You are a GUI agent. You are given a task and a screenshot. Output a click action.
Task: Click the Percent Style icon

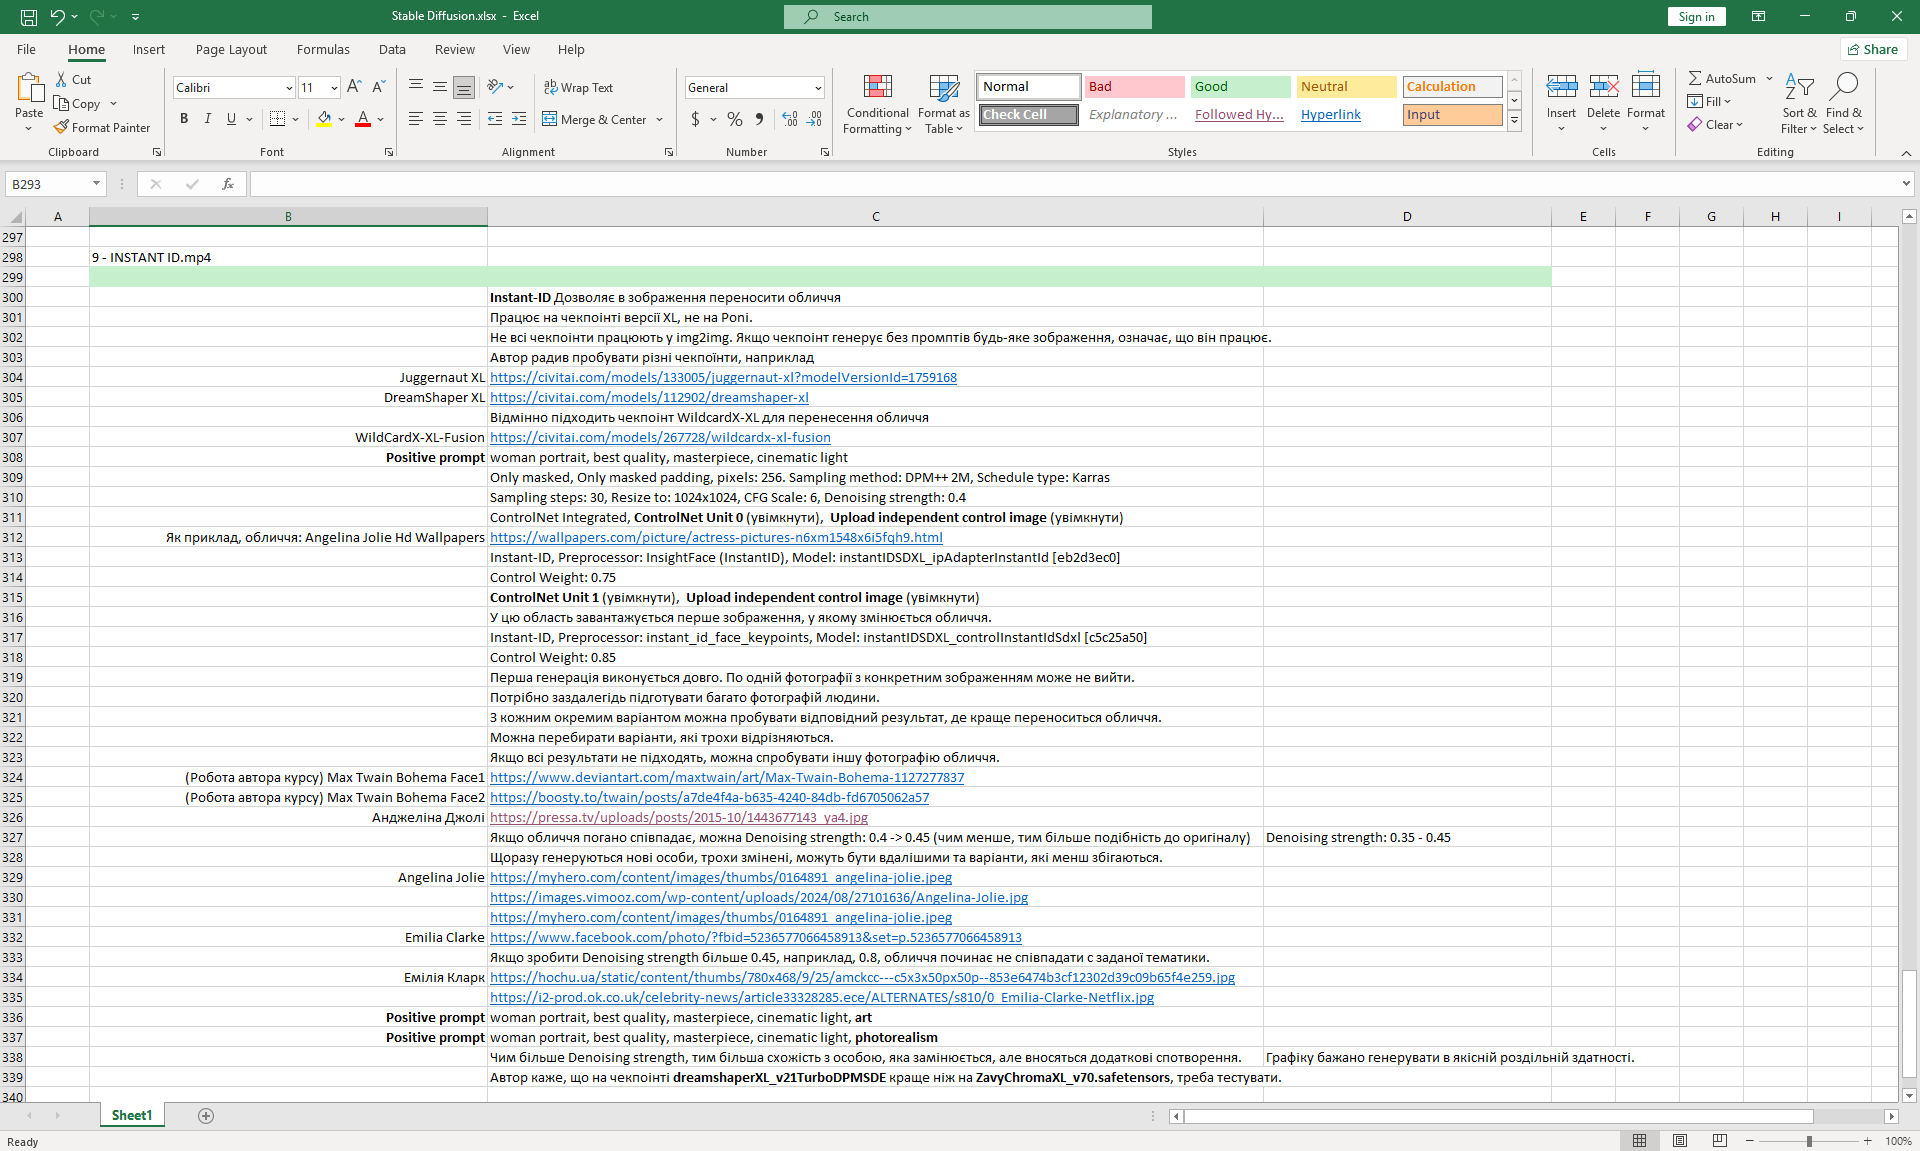[x=735, y=119]
